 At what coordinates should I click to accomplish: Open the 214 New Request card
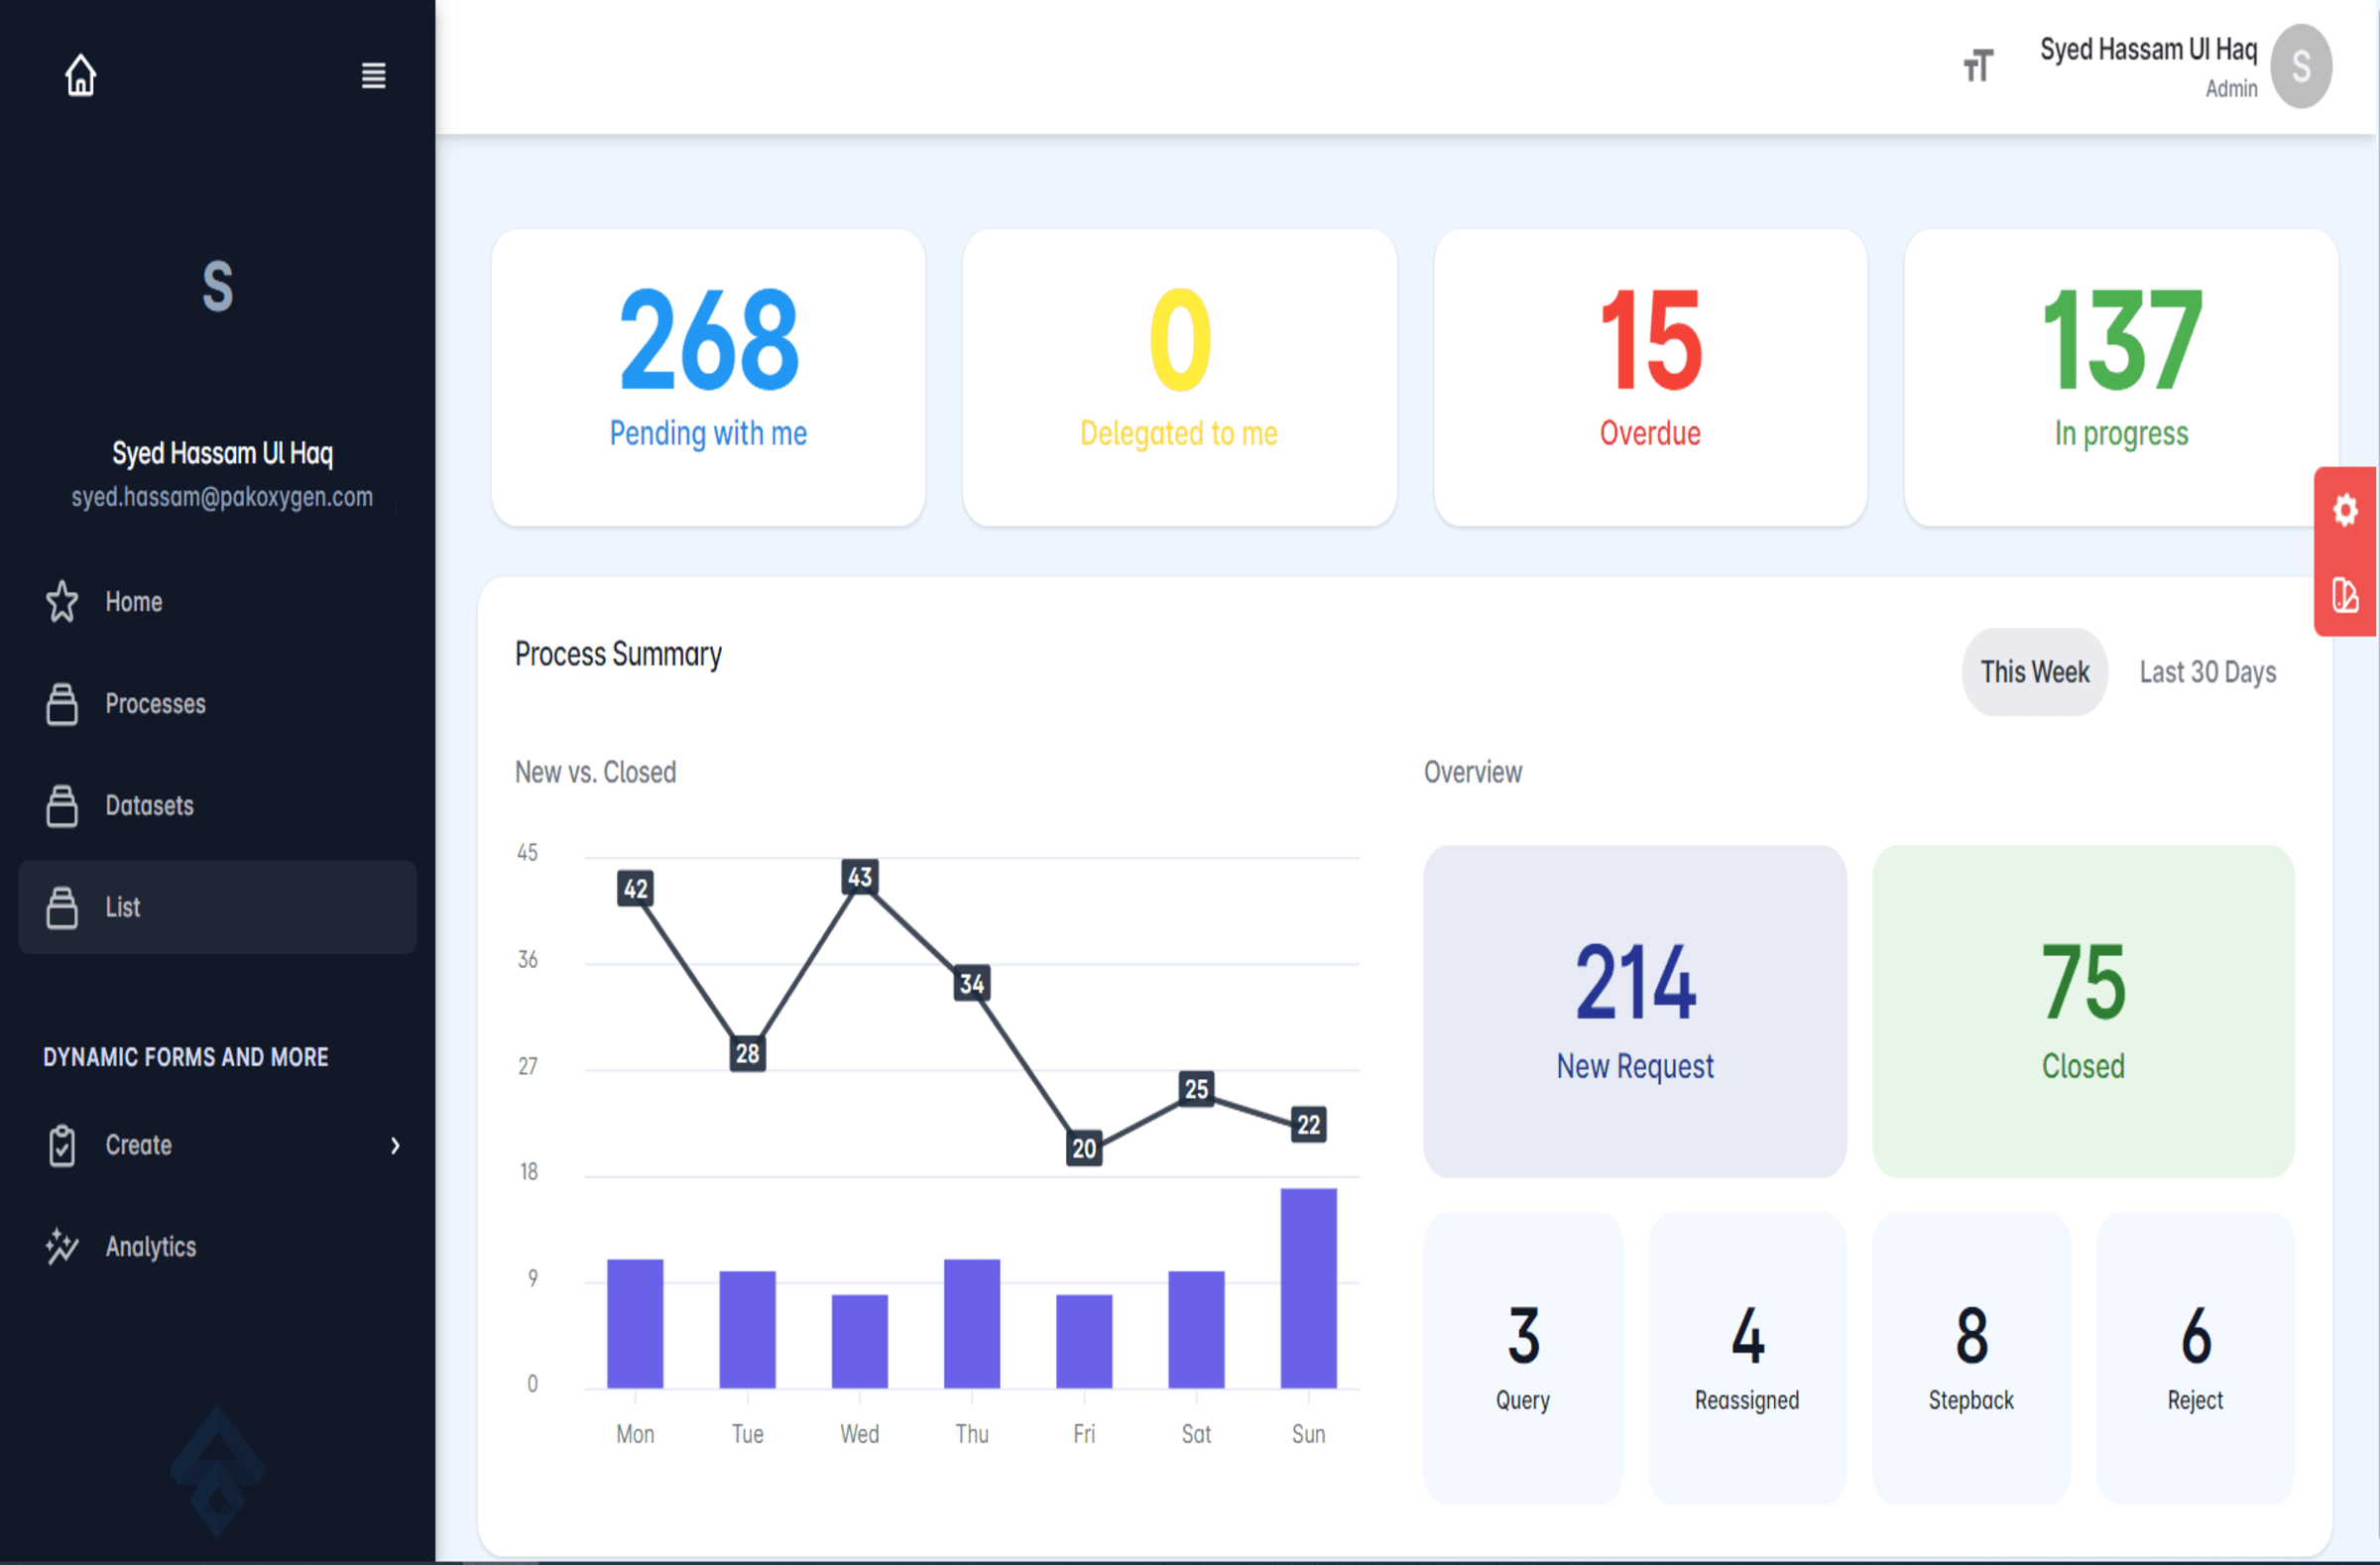point(1635,1011)
